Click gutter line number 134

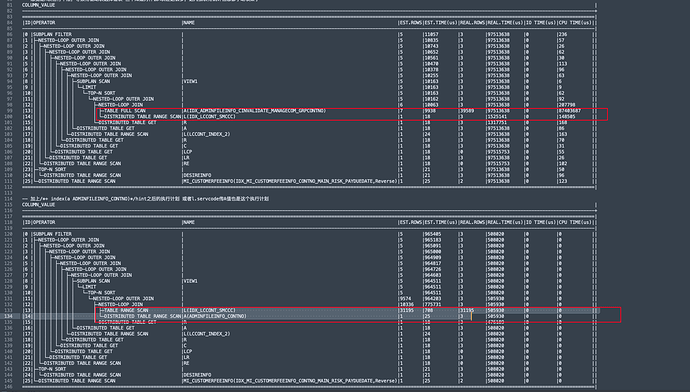(9, 316)
